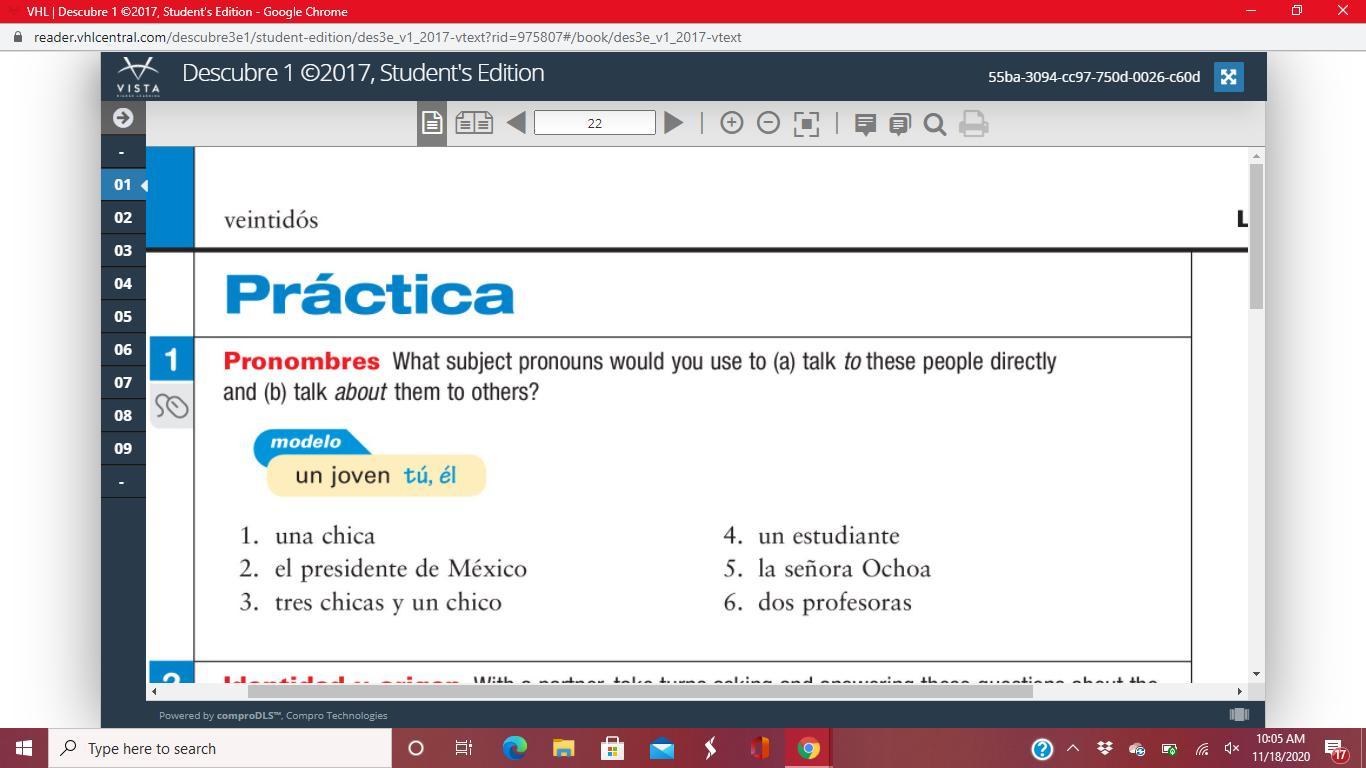Click 'tres chicas y un chico'
1366x768 pixels.
pos(388,602)
